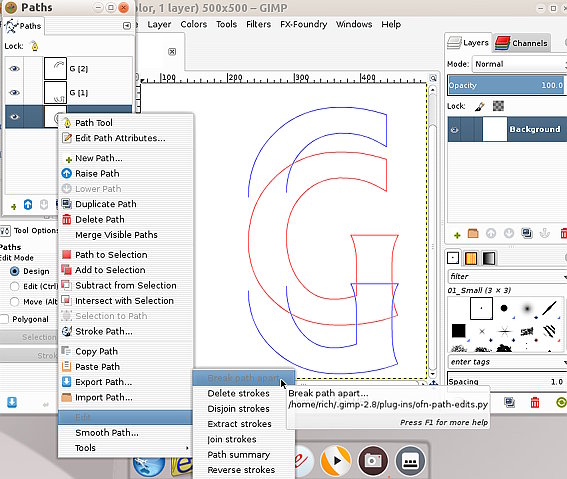Open the Windows menu
Viewport: 567px width, 479px height.
[354, 24]
